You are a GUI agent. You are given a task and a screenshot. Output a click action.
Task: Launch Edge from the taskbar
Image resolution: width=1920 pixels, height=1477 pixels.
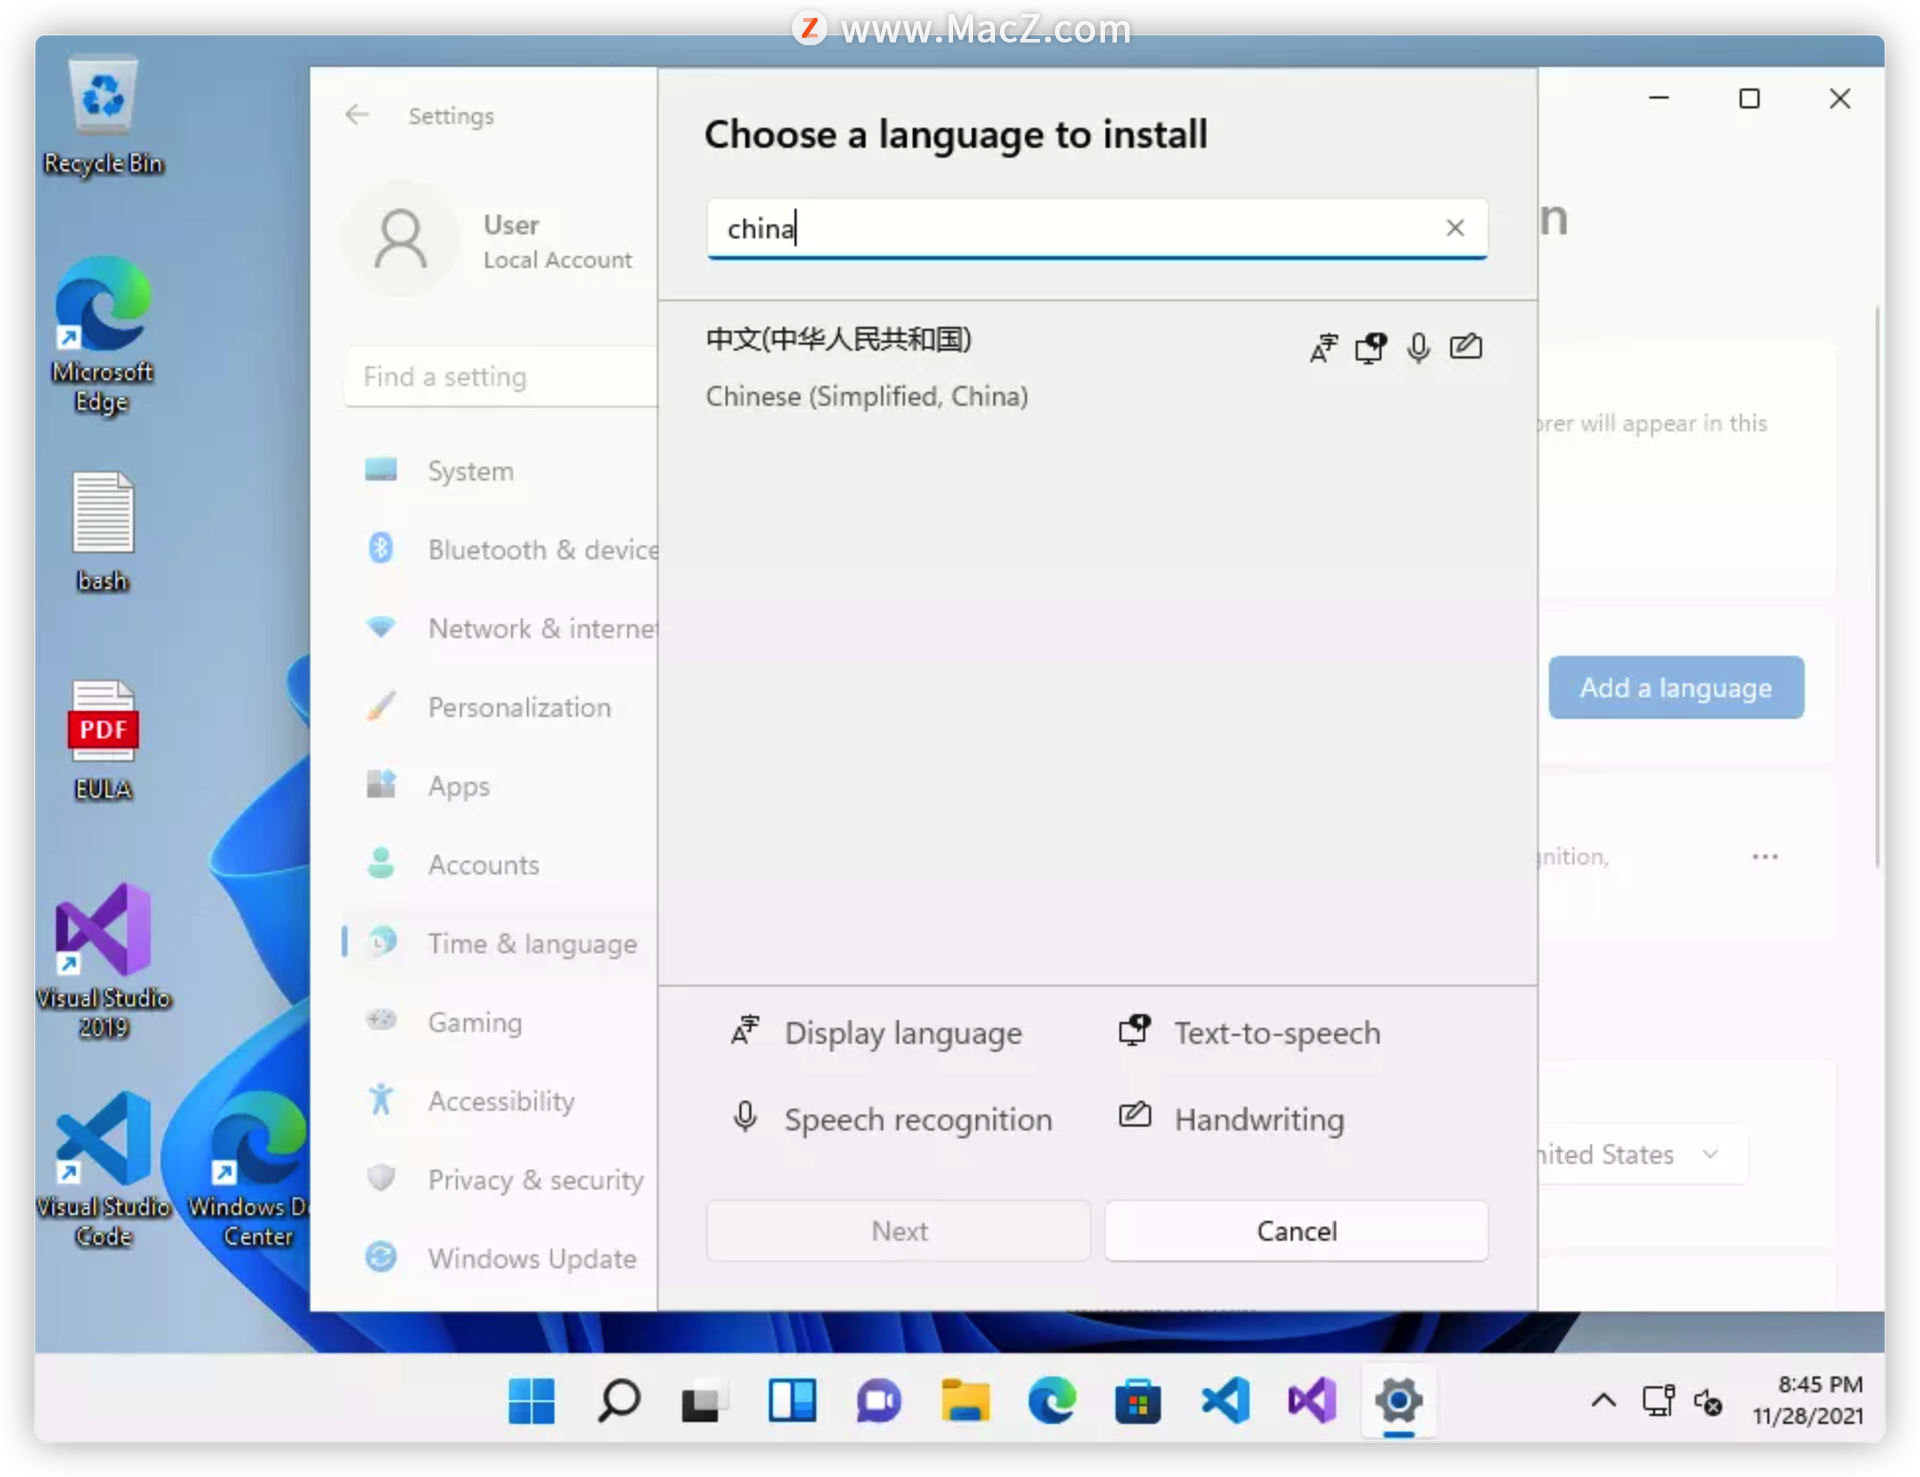[1052, 1399]
